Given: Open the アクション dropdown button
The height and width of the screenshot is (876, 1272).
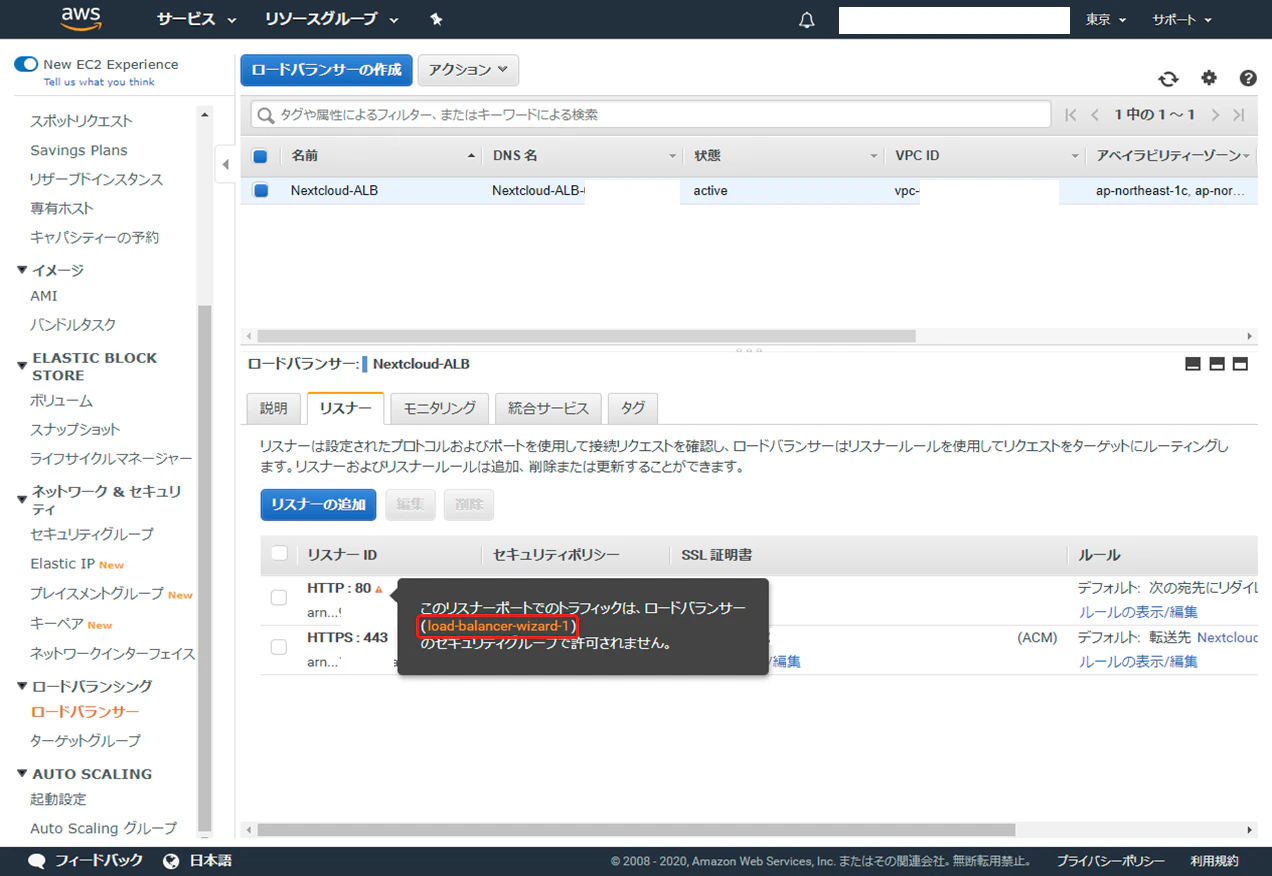Looking at the screenshot, I should pyautogui.click(x=468, y=70).
